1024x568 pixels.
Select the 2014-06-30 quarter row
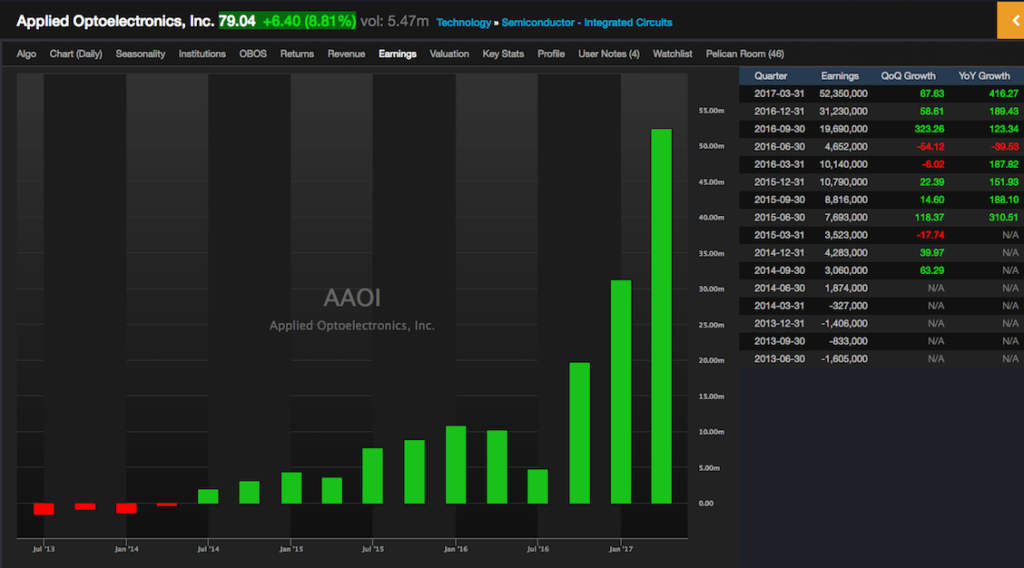(882, 287)
